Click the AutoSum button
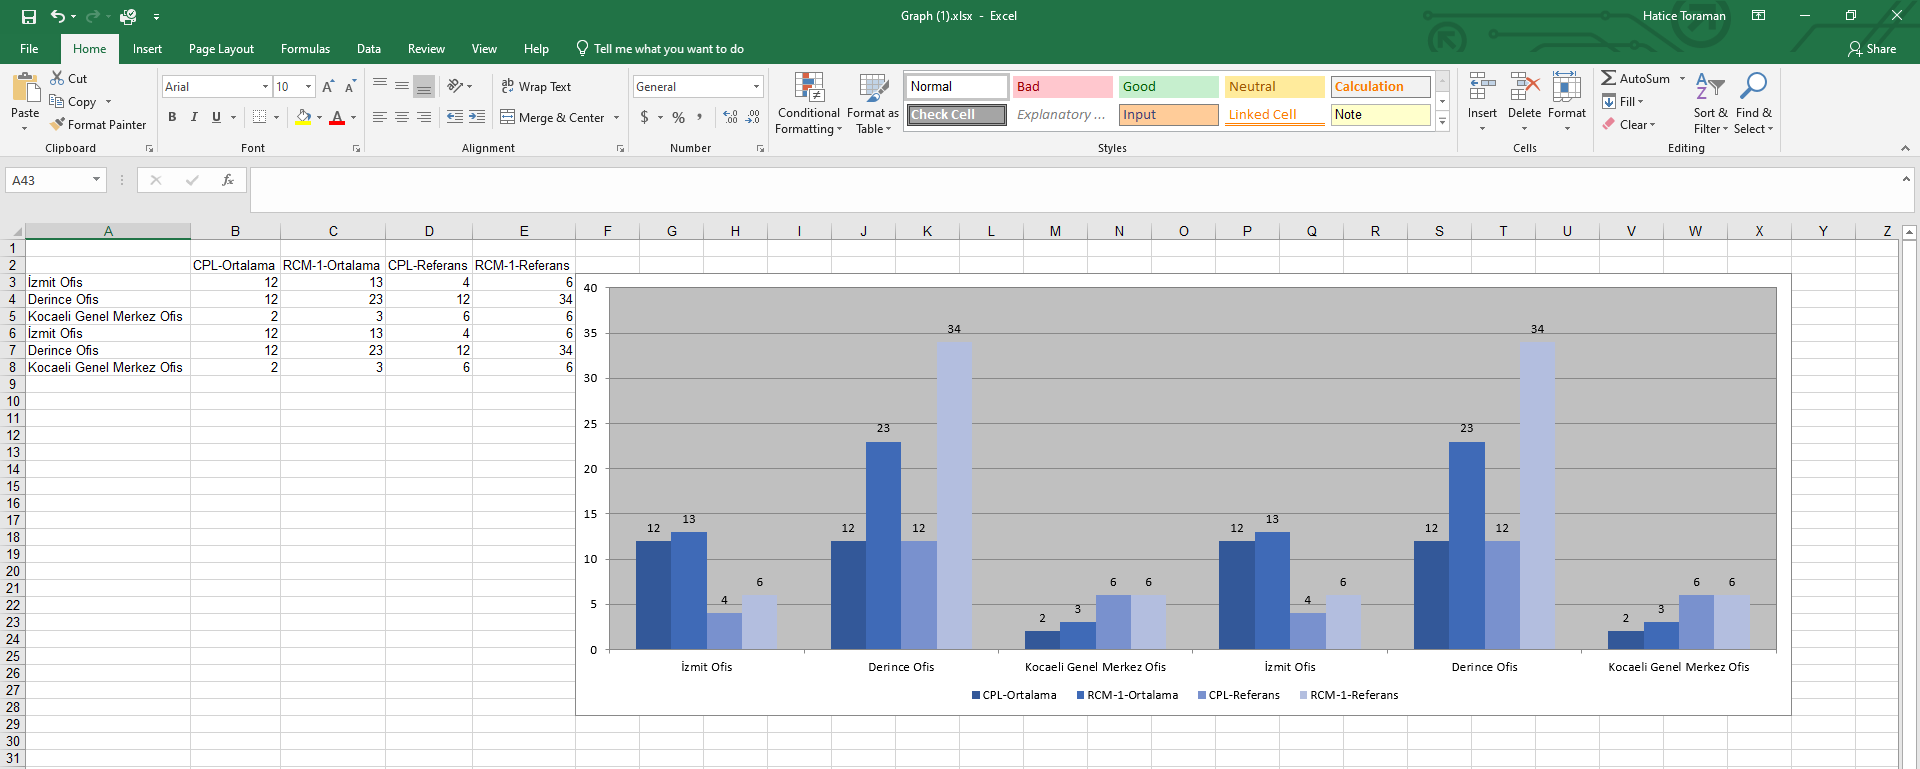This screenshot has width=1920, height=769. [x=1636, y=78]
